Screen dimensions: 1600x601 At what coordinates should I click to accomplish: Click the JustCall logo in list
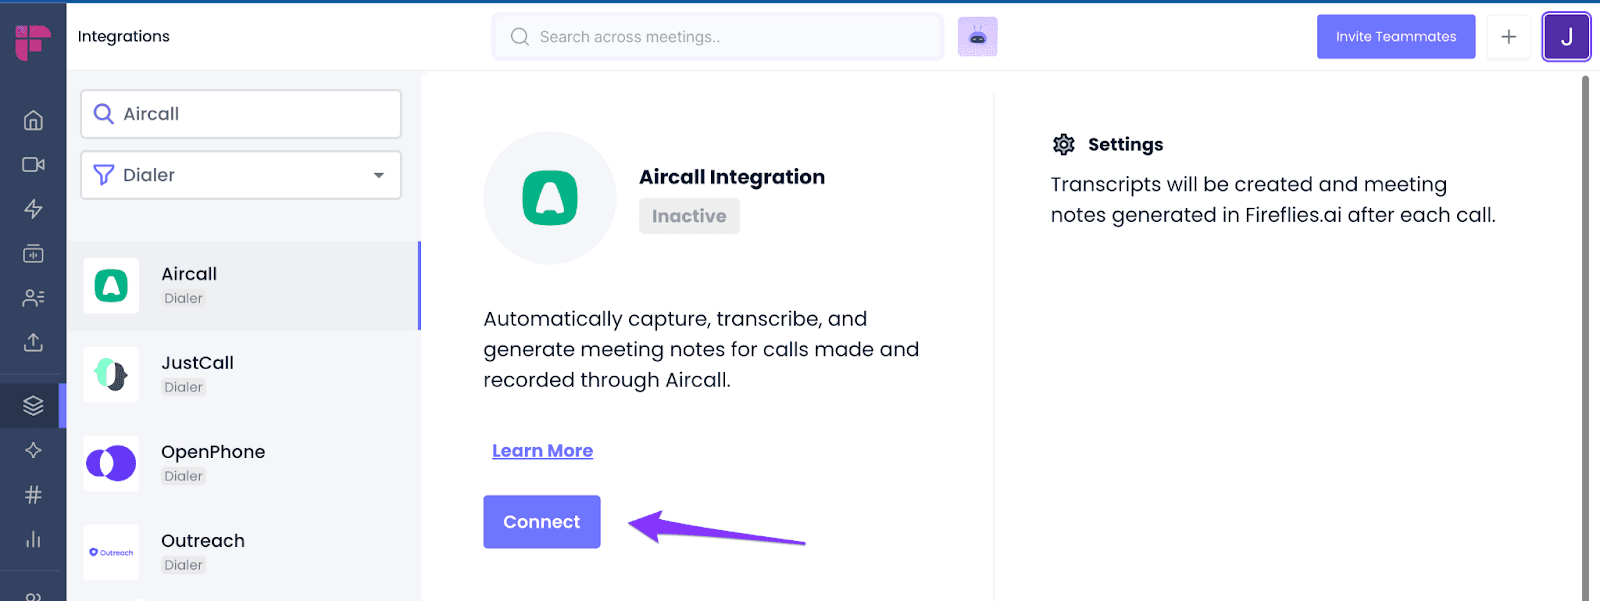(111, 375)
